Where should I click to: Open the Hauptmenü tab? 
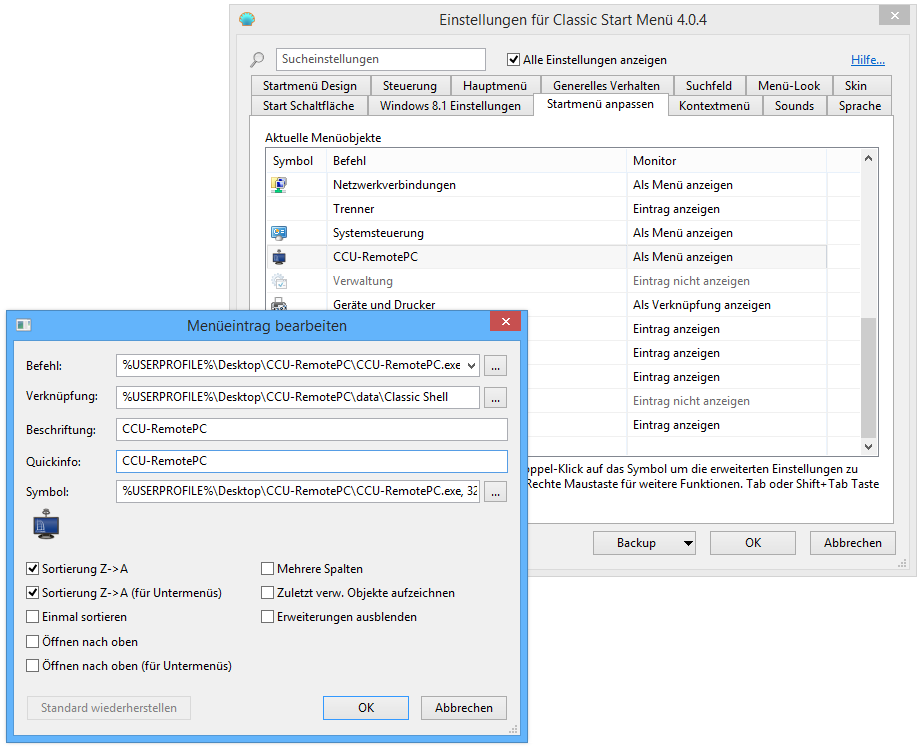pos(494,86)
